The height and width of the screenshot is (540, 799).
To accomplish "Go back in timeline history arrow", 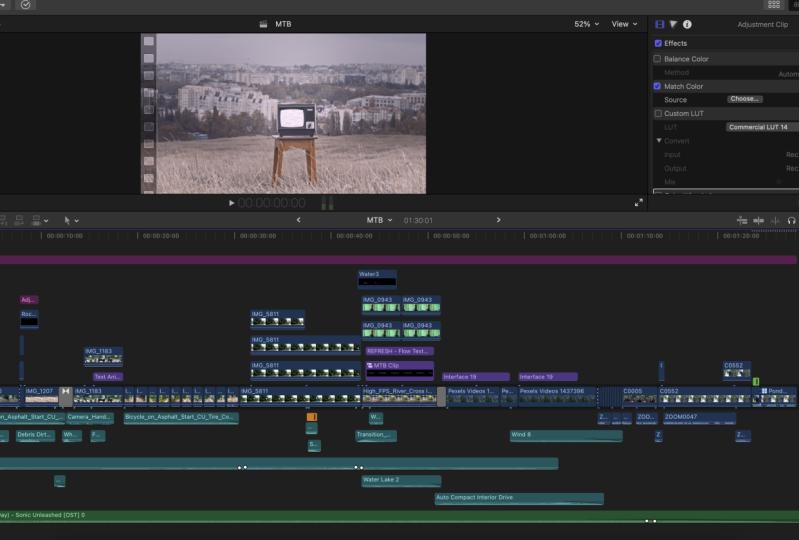I will [x=299, y=220].
